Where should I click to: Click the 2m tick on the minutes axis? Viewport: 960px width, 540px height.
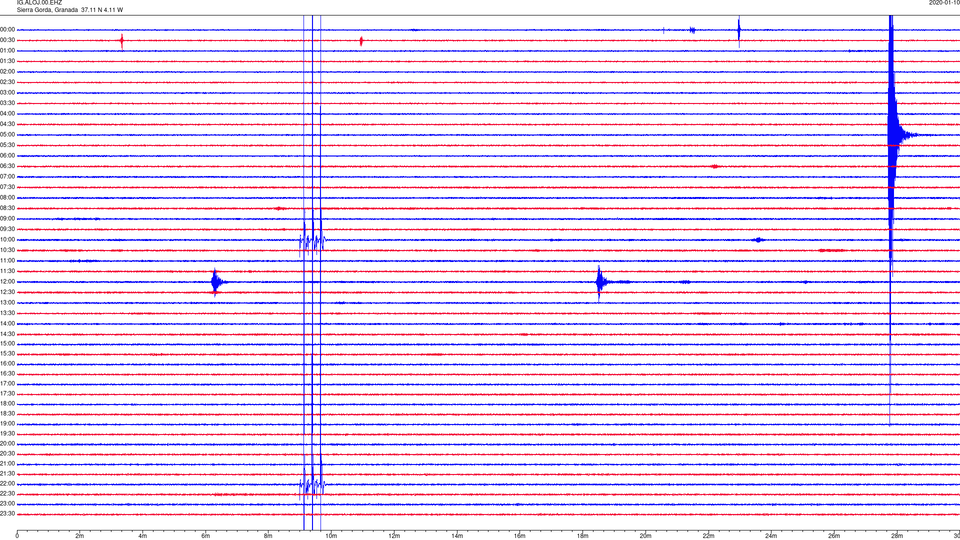coord(80,536)
